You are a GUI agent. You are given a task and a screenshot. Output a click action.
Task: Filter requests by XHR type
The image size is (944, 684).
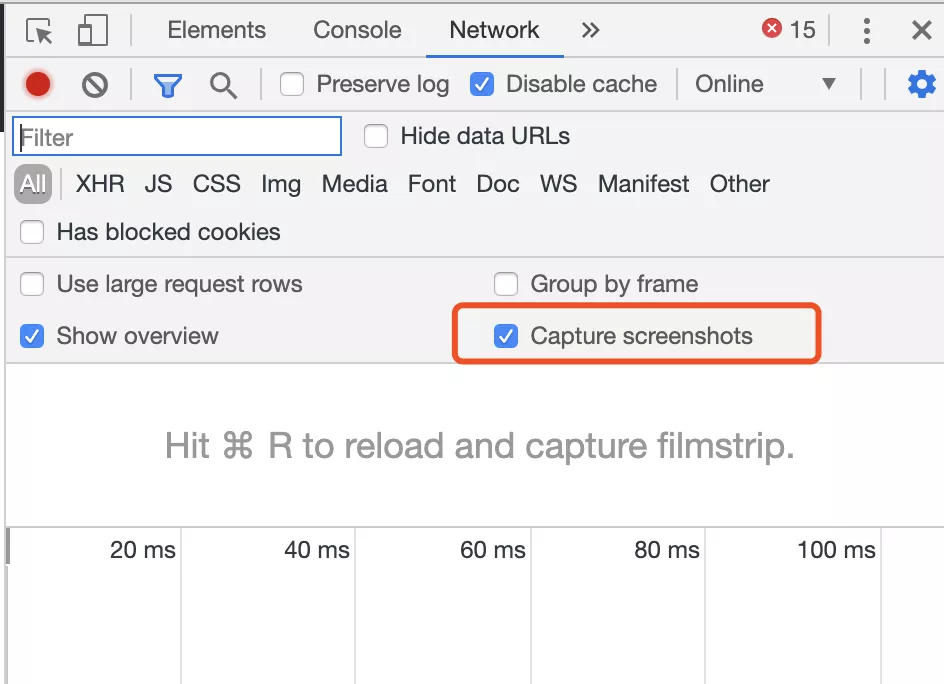(x=100, y=184)
